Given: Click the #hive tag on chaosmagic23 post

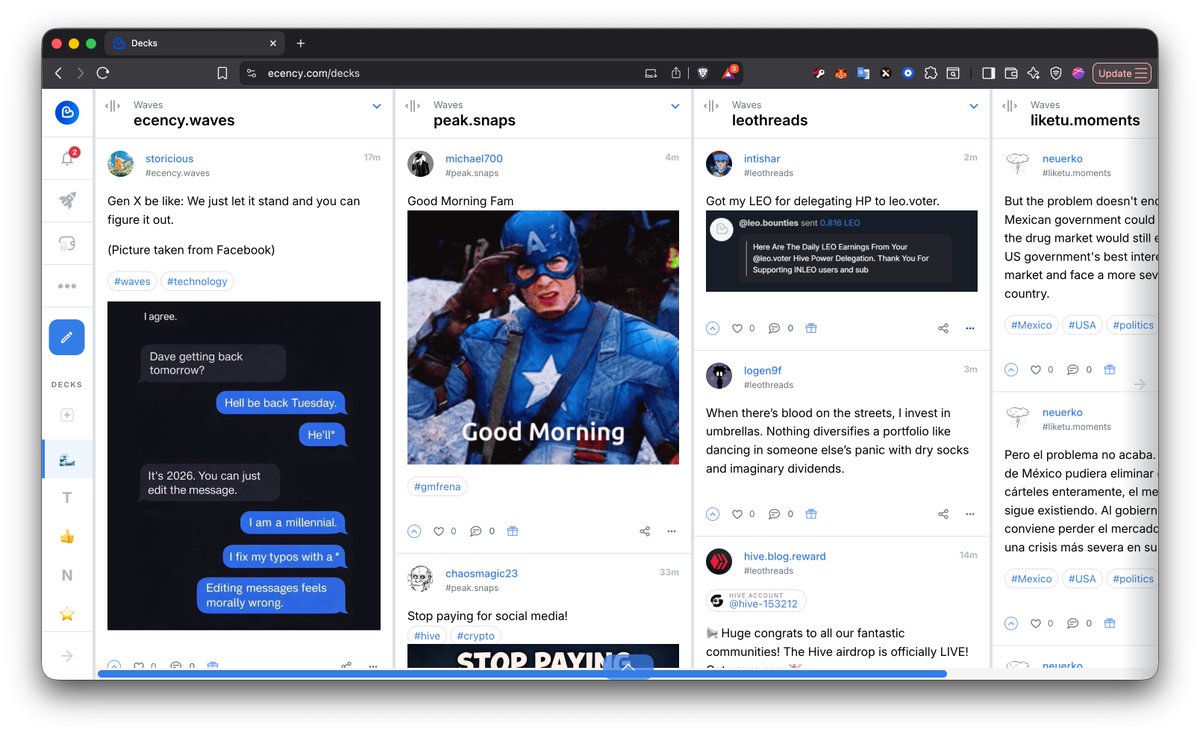Looking at the screenshot, I should click(x=427, y=636).
